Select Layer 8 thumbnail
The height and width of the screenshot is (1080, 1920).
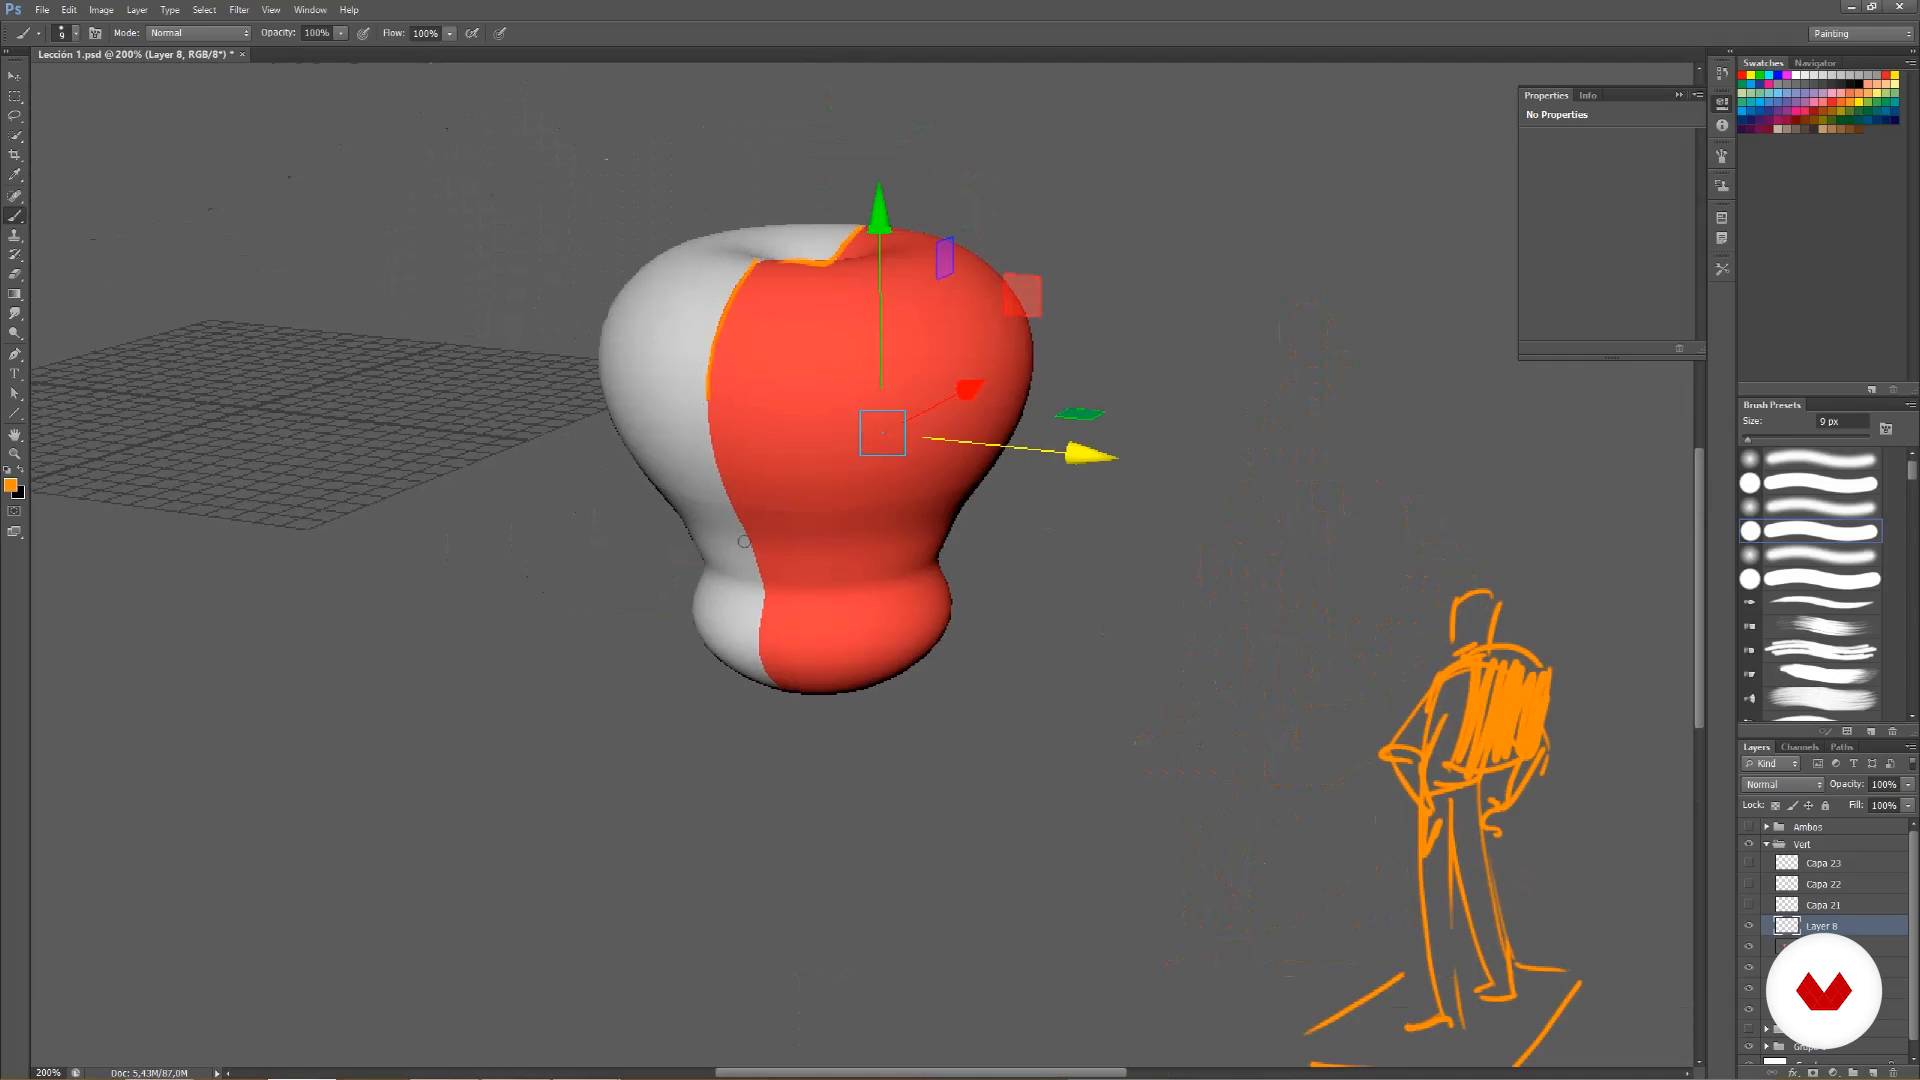click(x=1787, y=926)
